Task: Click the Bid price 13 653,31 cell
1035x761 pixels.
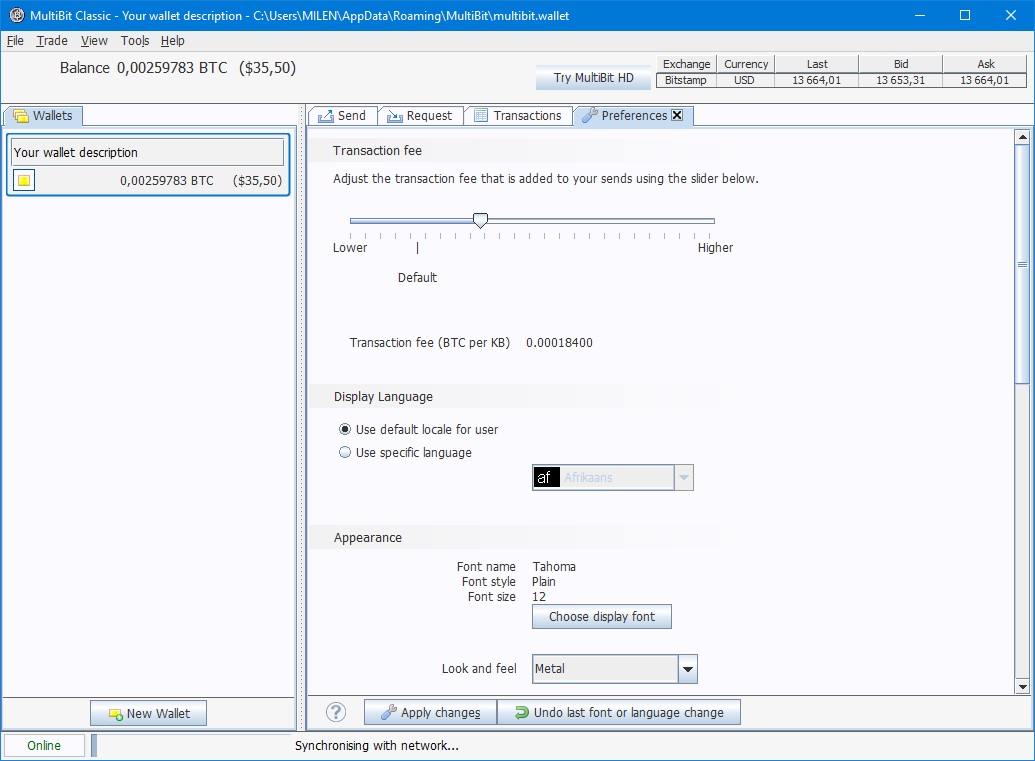Action: pyautogui.click(x=900, y=80)
